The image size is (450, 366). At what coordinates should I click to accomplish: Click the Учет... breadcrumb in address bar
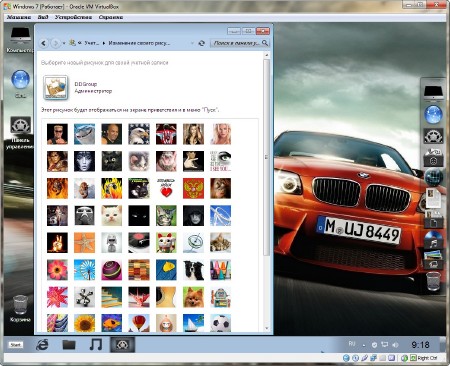click(x=91, y=43)
